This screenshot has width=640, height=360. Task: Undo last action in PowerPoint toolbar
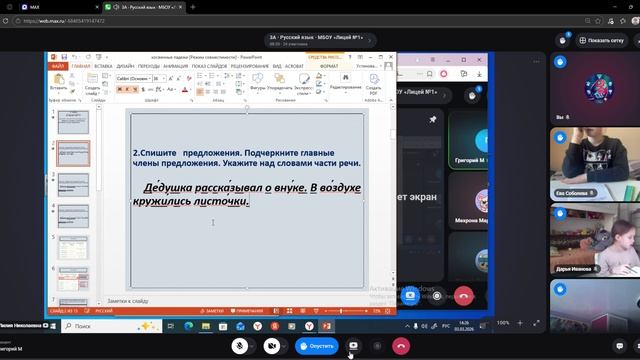(x=74, y=57)
